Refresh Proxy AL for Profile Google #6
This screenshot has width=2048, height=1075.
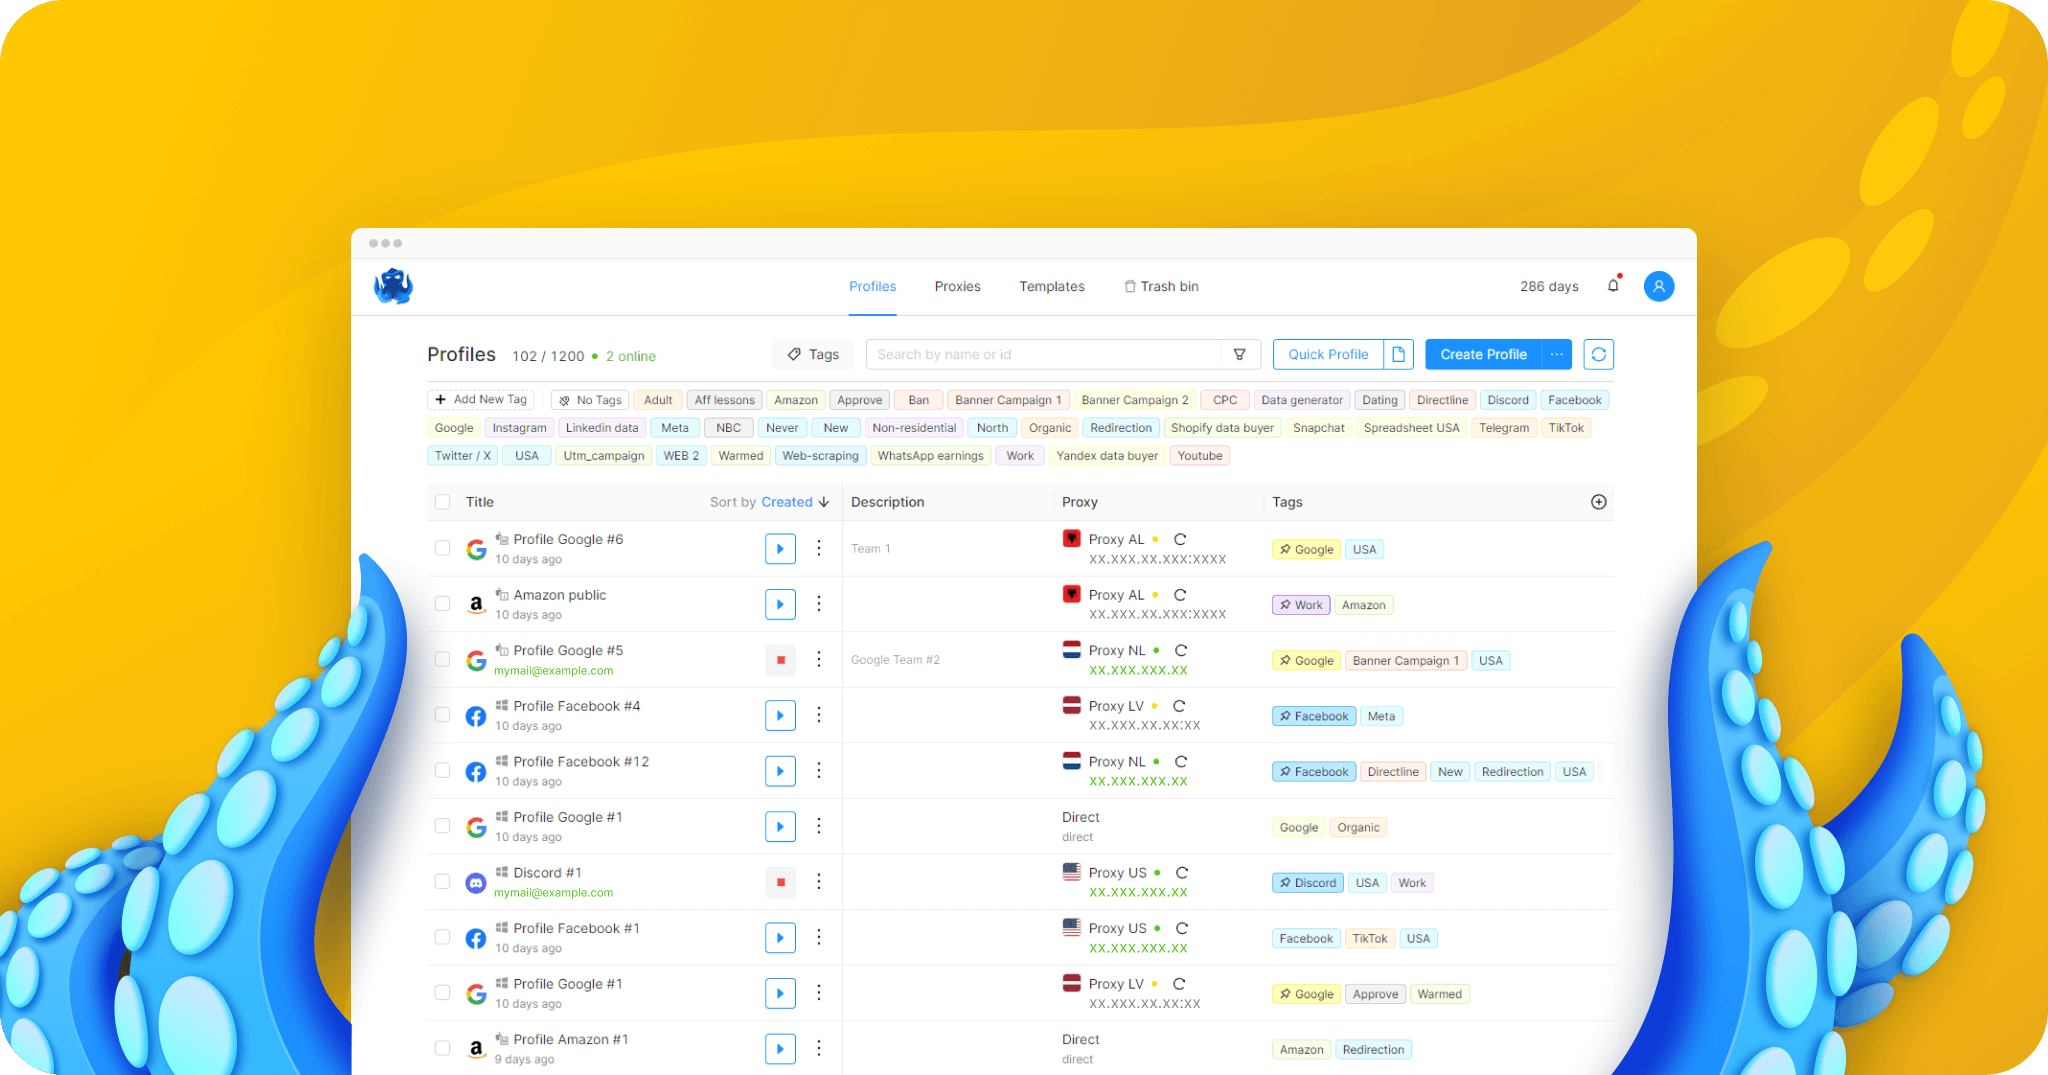coord(1180,538)
